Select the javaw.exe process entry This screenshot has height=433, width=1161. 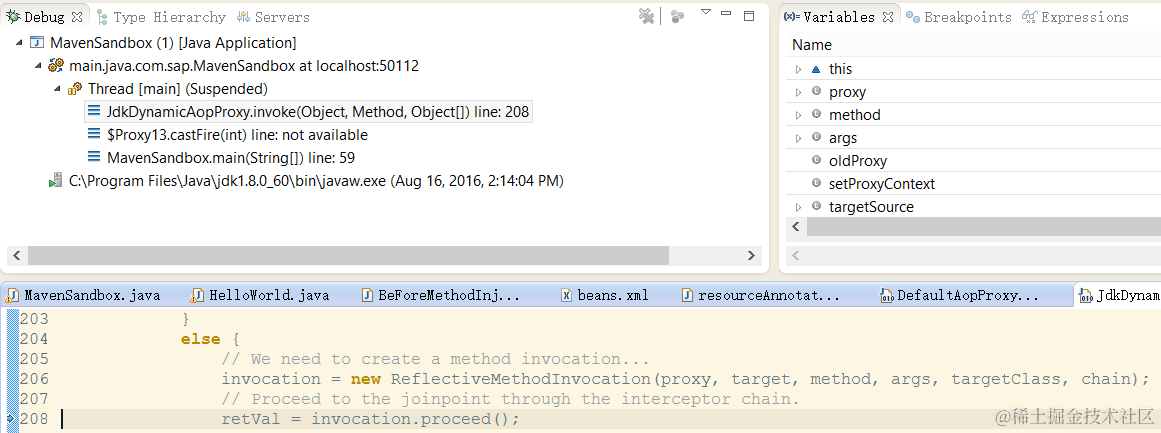(x=316, y=181)
